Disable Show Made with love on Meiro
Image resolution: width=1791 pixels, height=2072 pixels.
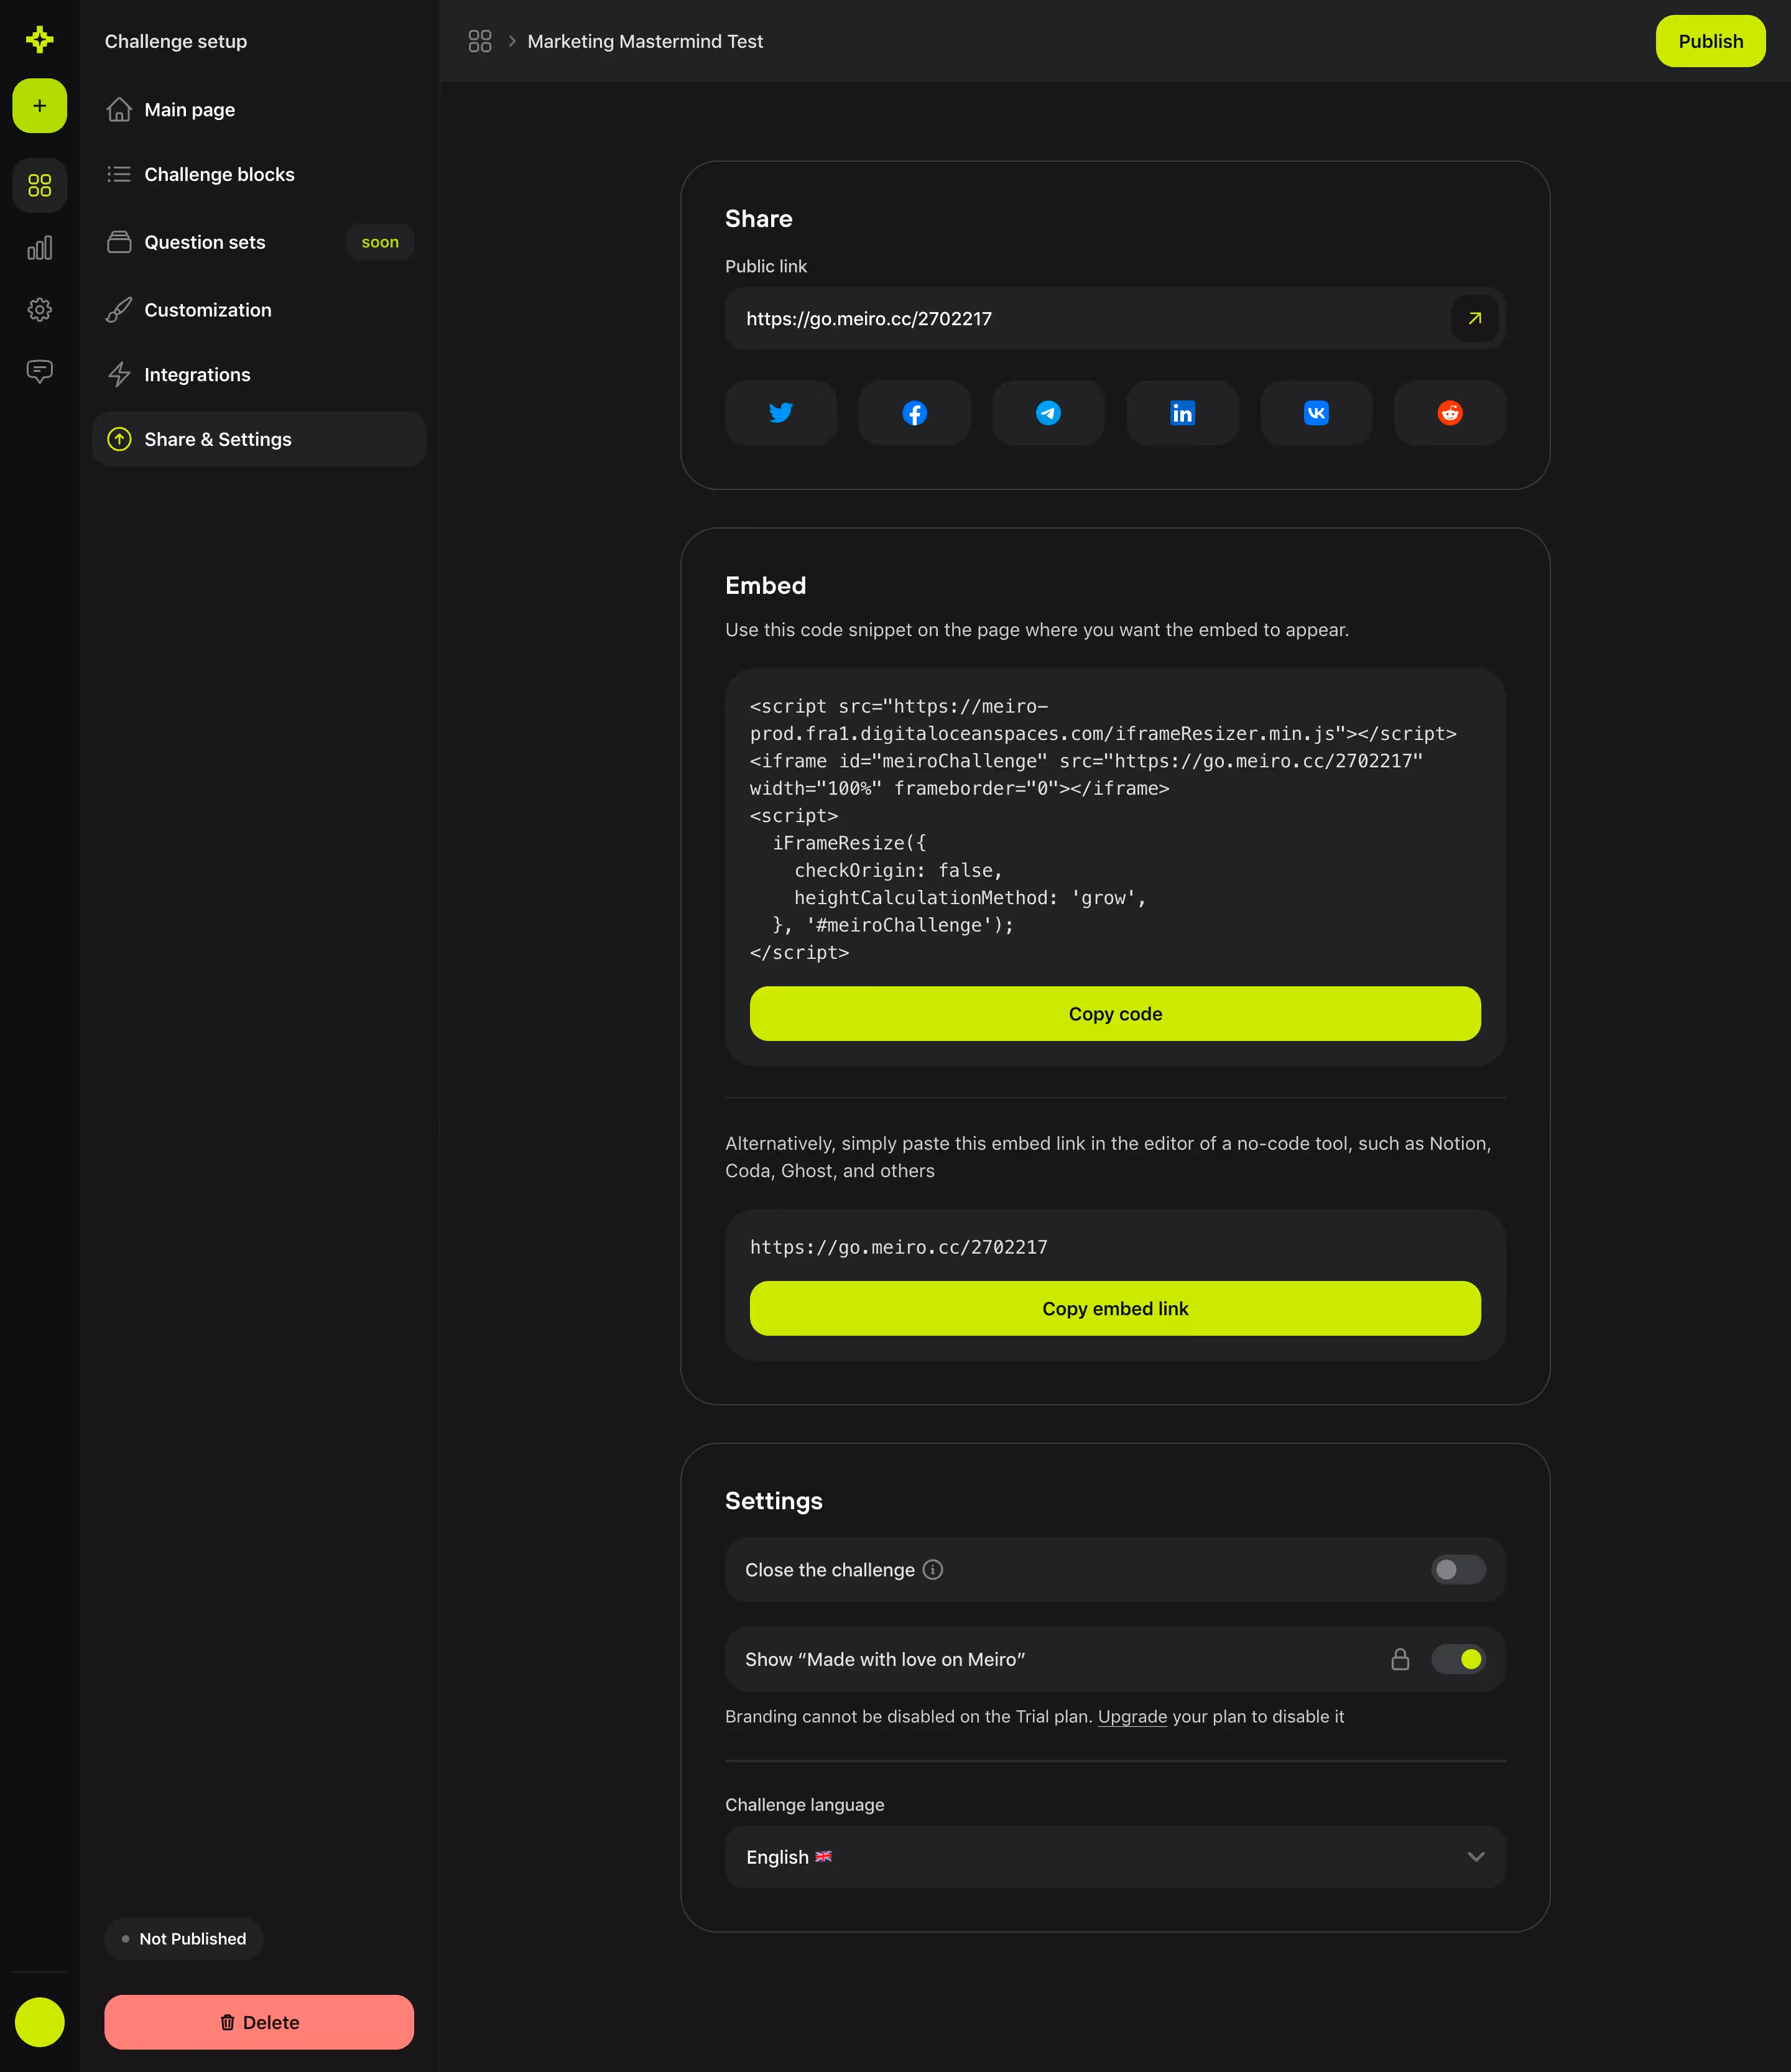point(1458,1659)
